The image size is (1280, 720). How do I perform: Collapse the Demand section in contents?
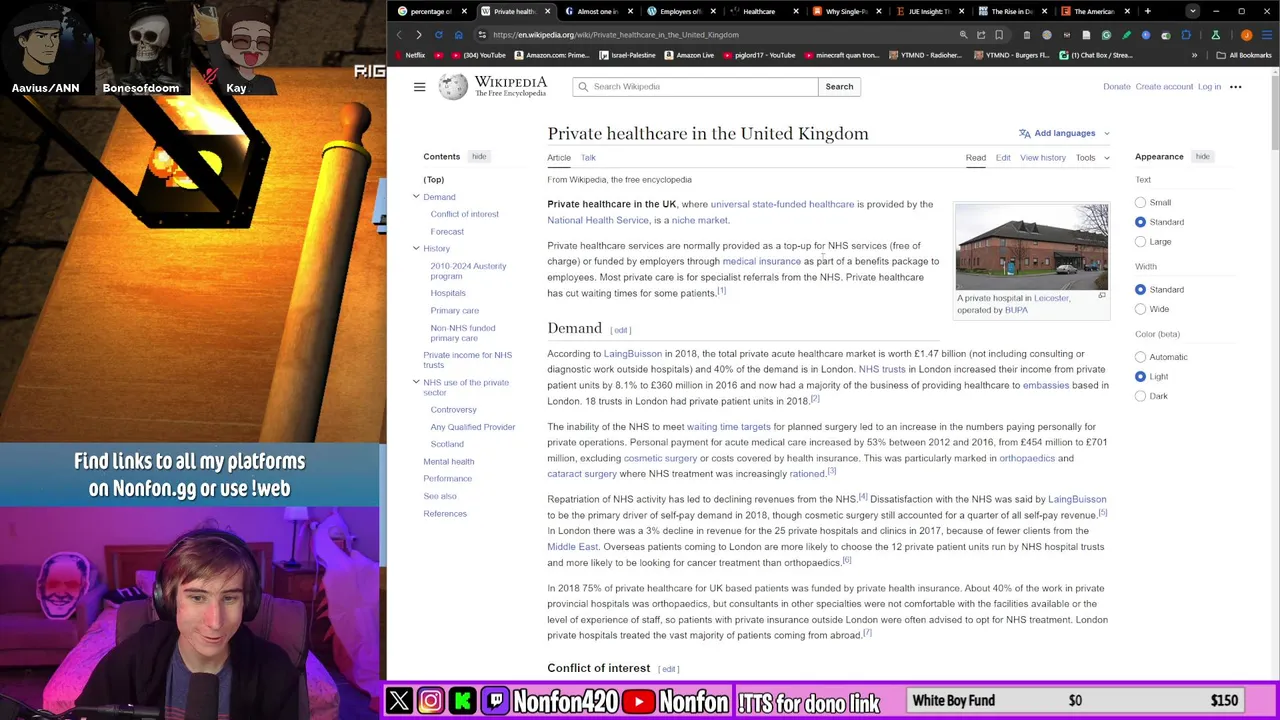416,197
